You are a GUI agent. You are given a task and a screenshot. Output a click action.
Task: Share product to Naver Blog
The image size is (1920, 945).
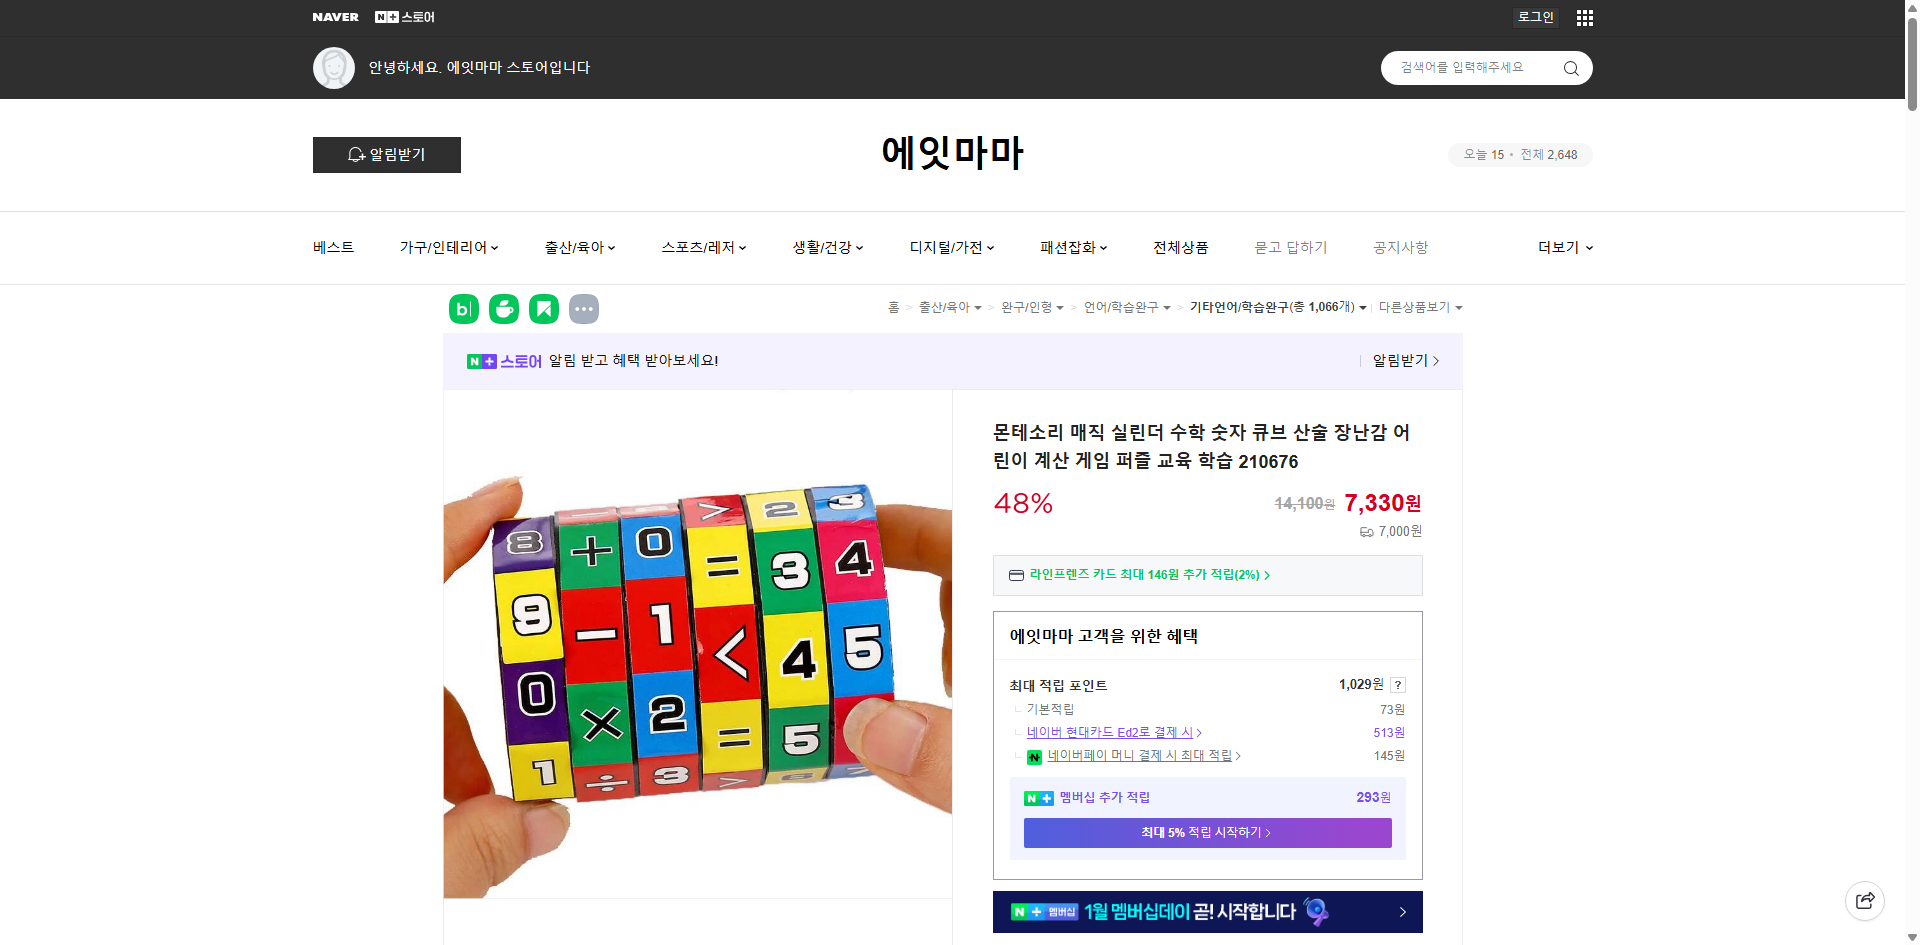463,309
